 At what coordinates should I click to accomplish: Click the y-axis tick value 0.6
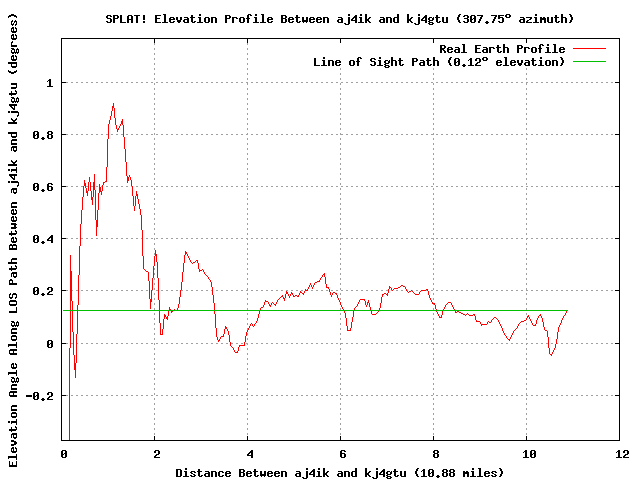43,187
